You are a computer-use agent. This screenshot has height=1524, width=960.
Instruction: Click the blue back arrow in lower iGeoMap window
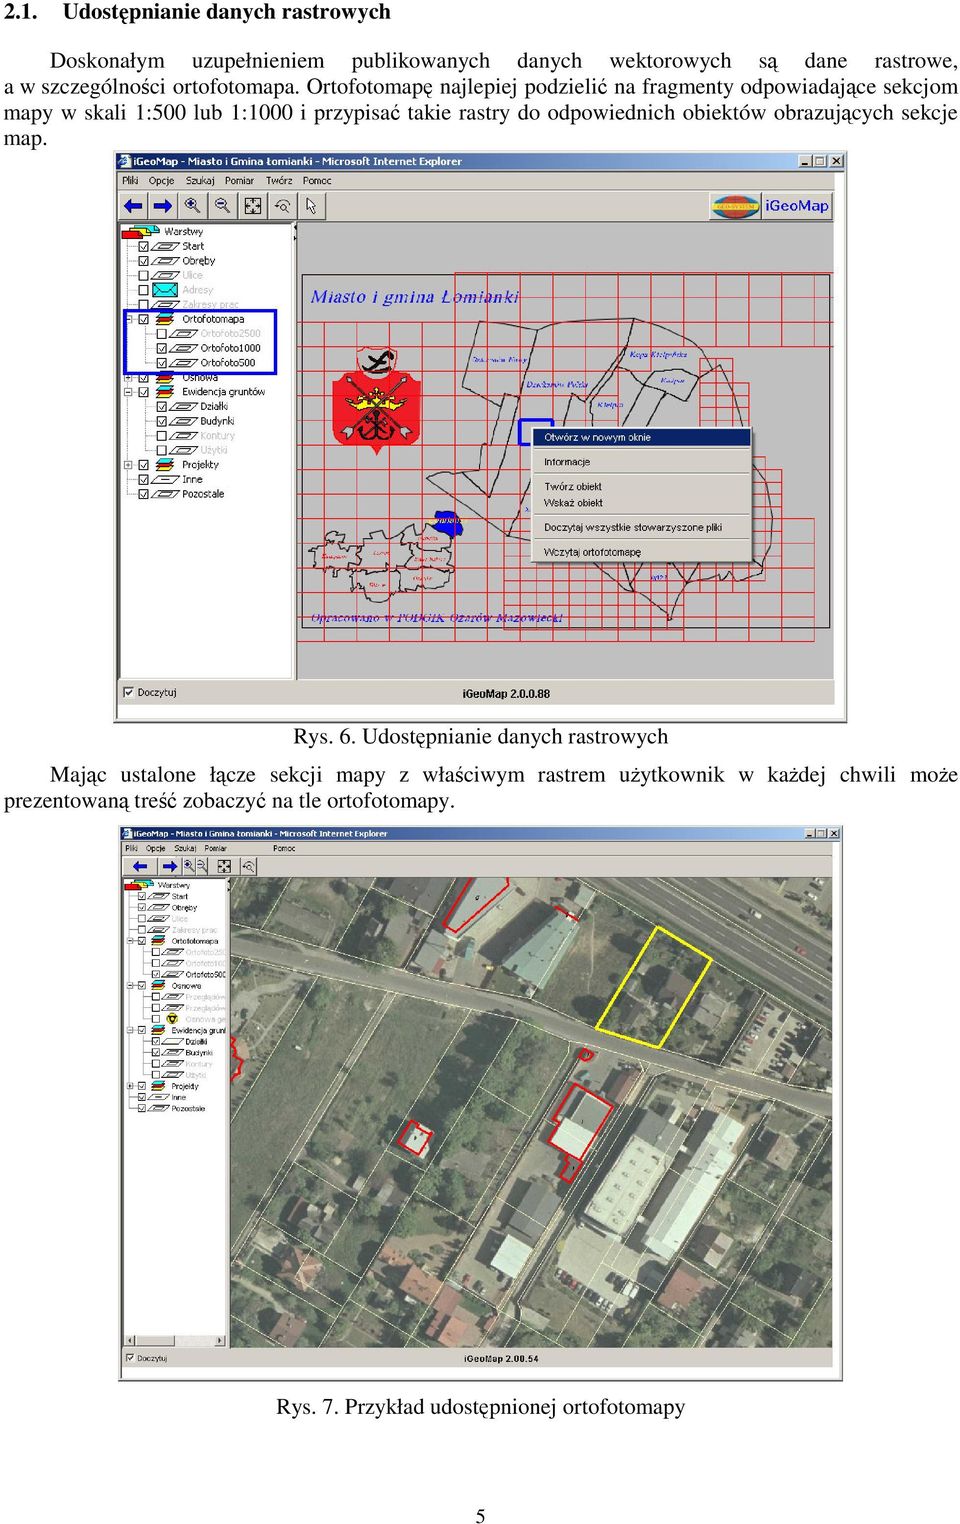(139, 866)
